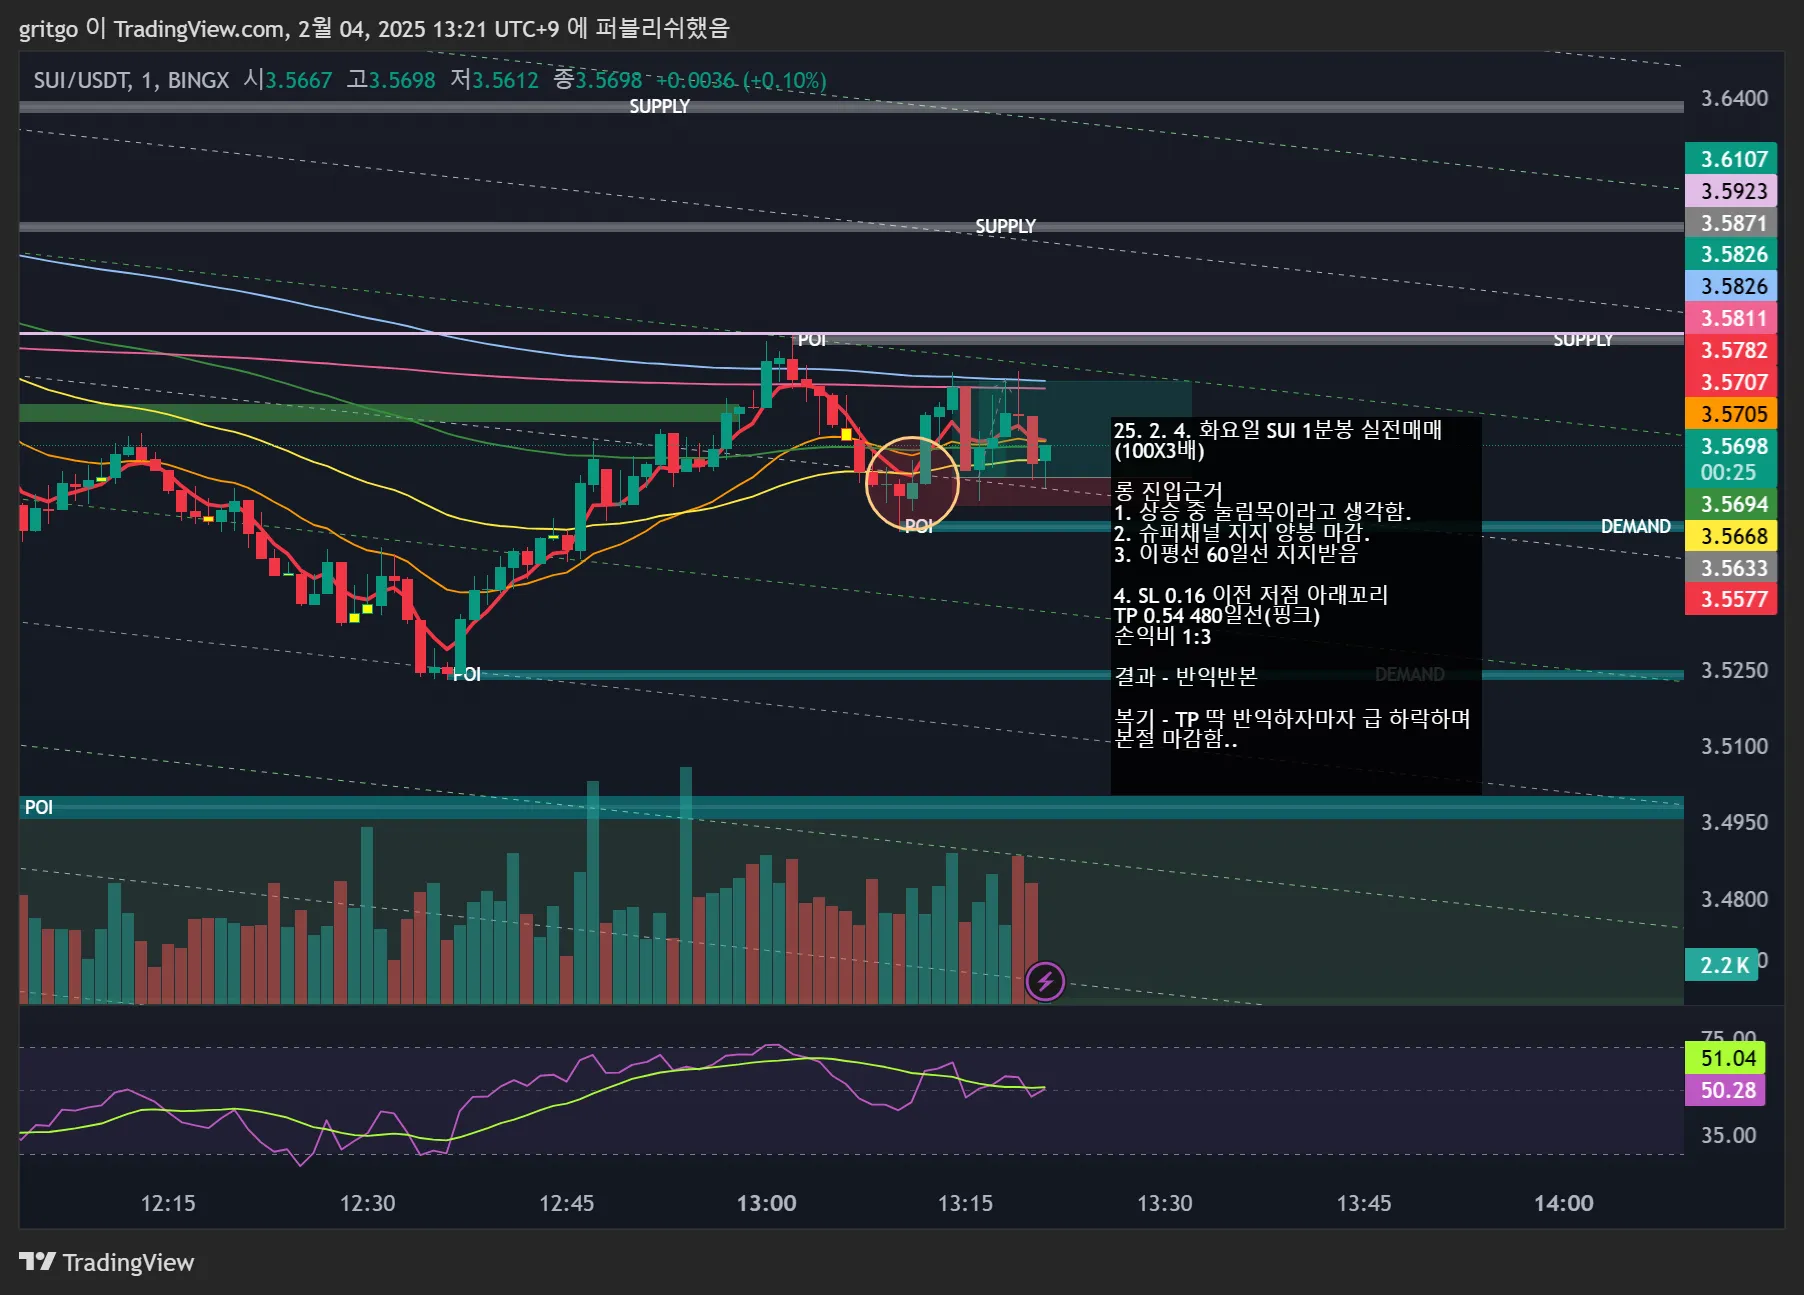
Task: Click the 50.28 RSI value label
Action: (x=1727, y=1090)
